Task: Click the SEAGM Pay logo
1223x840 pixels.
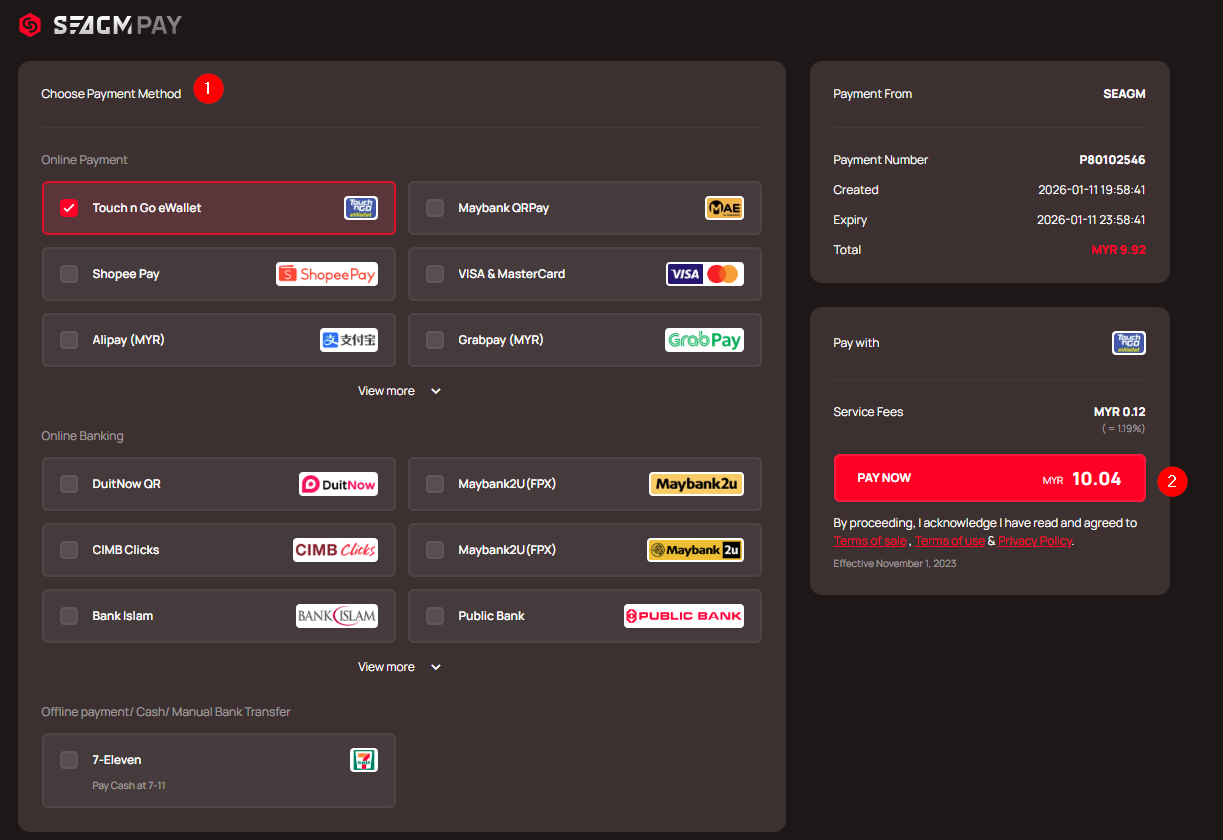Action: pos(100,25)
